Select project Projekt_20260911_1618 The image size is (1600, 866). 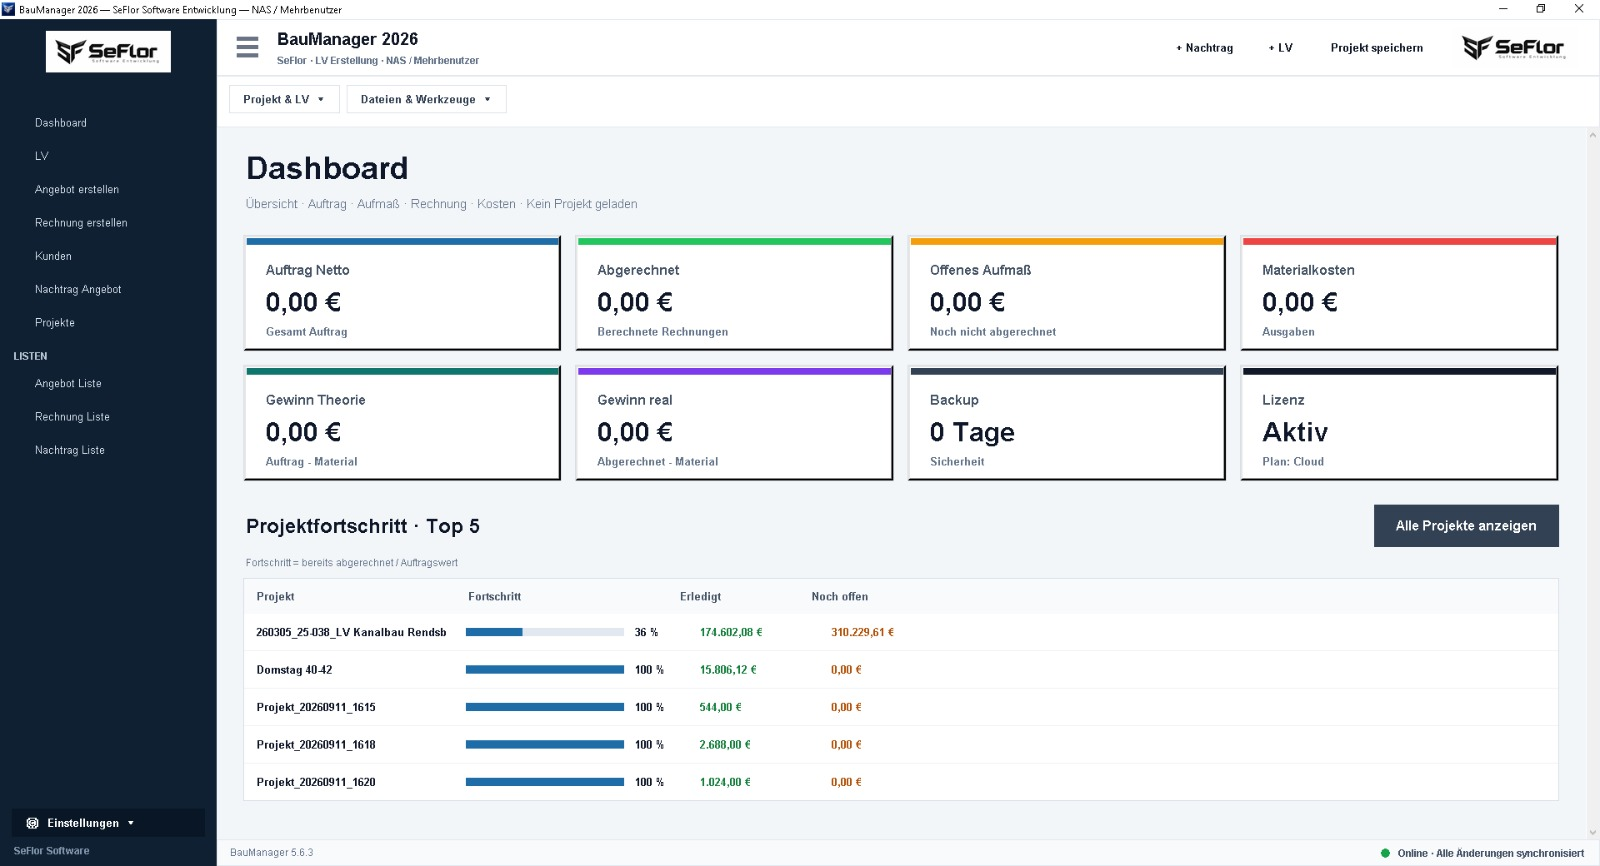click(x=900, y=745)
